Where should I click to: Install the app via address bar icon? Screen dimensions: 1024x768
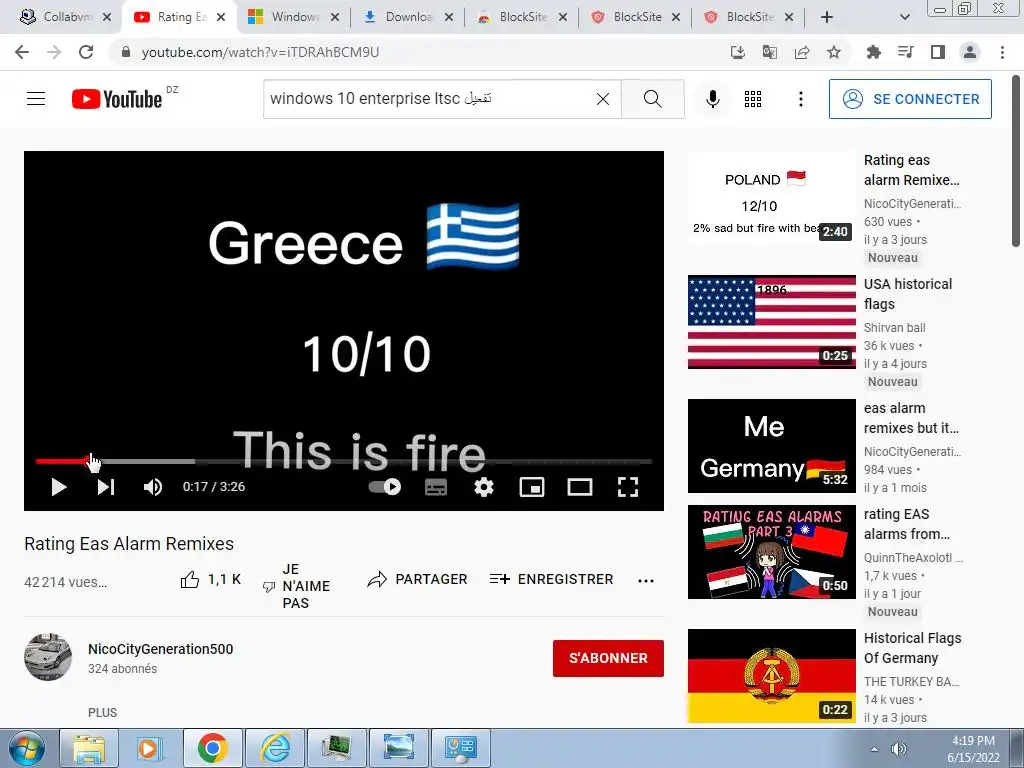pyautogui.click(x=737, y=52)
